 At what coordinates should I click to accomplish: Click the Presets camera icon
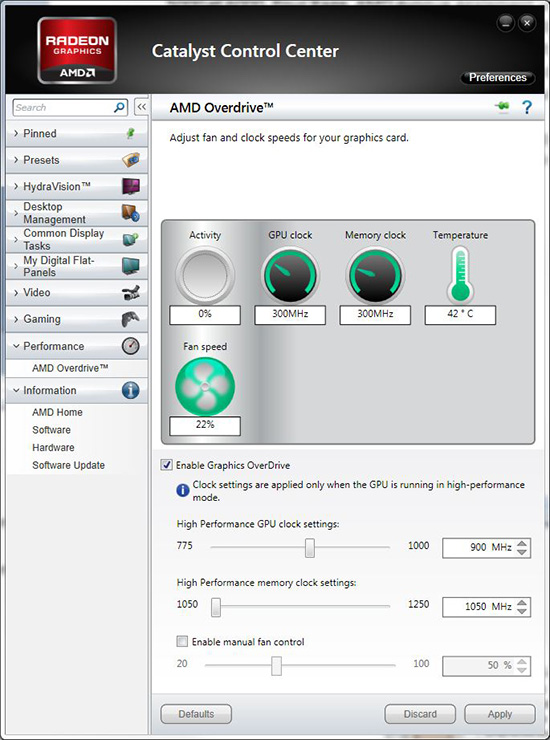pyautogui.click(x=131, y=160)
